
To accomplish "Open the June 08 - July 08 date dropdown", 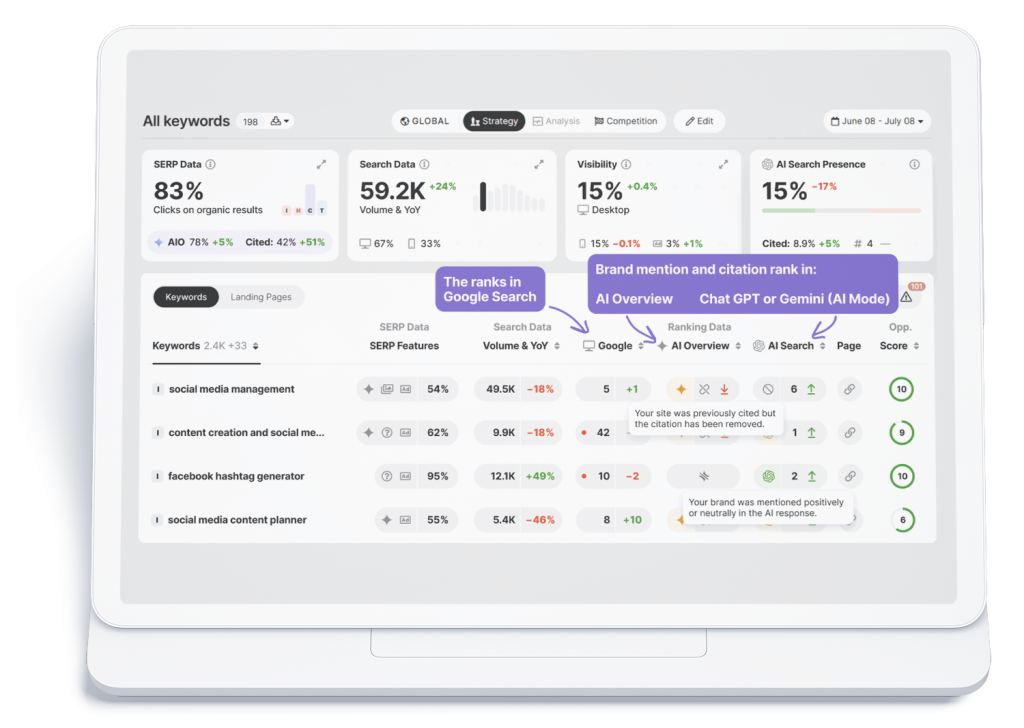I will point(878,121).
